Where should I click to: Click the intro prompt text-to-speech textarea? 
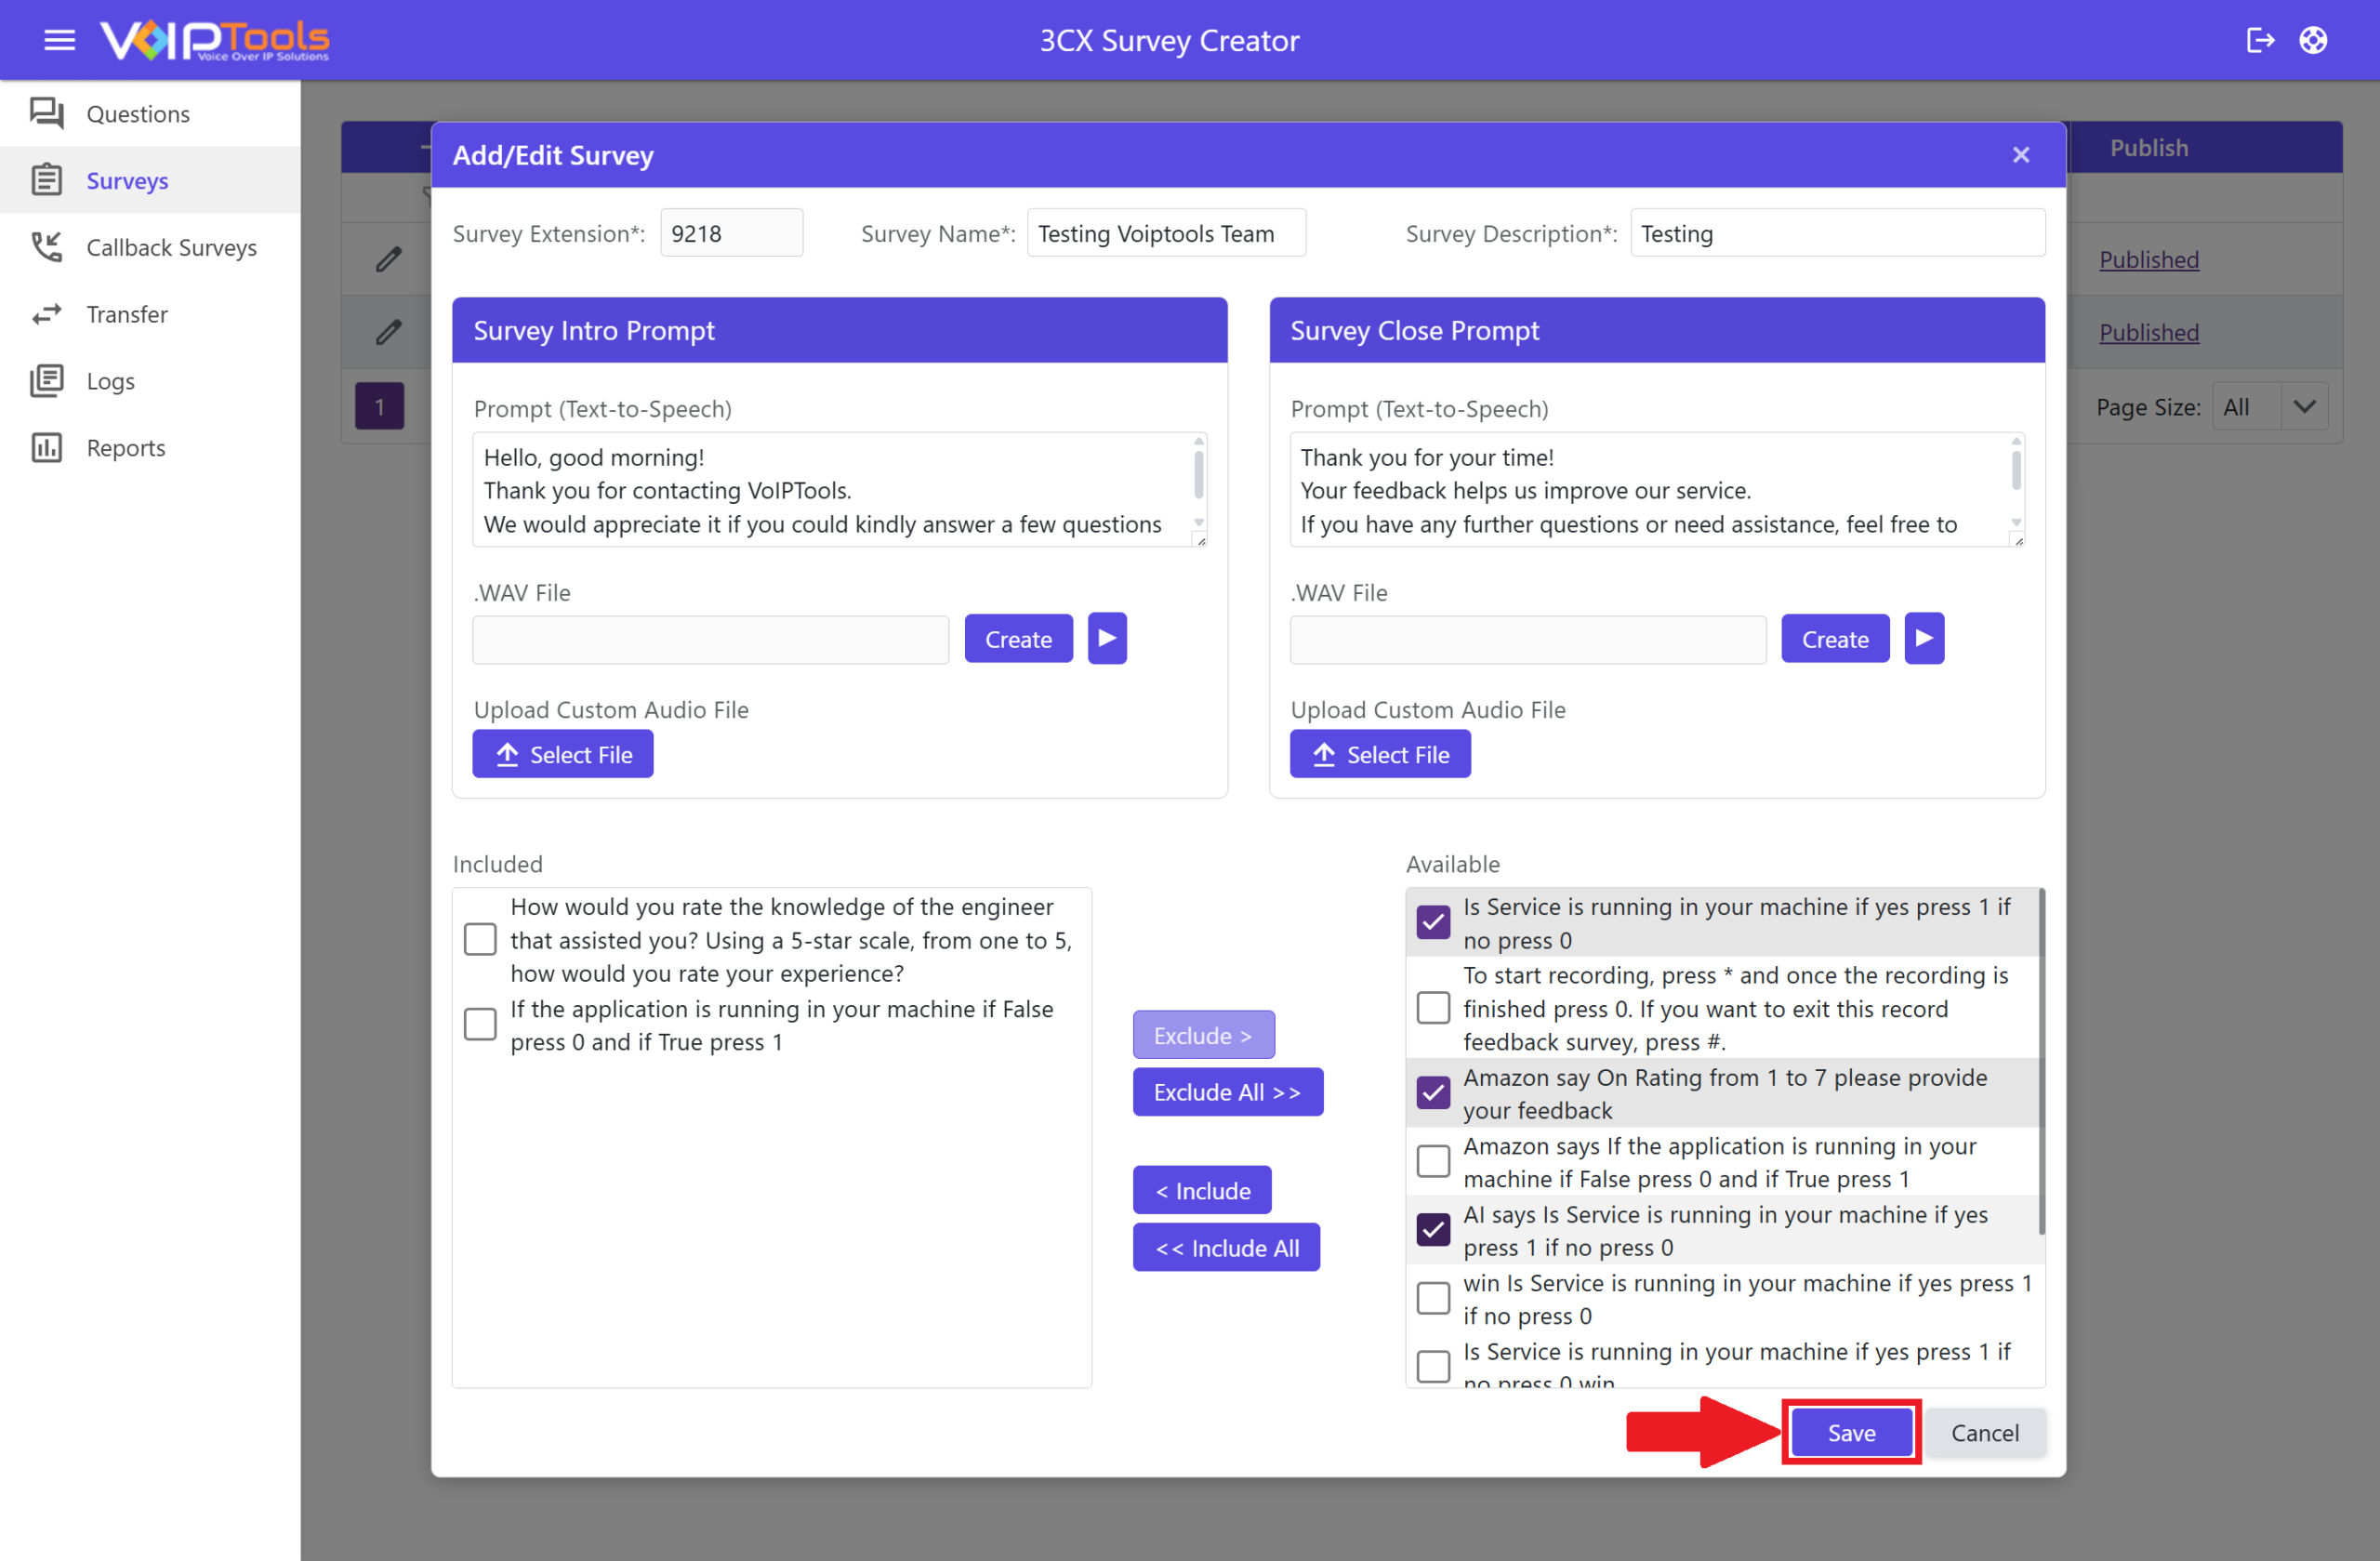pyautogui.click(x=832, y=490)
